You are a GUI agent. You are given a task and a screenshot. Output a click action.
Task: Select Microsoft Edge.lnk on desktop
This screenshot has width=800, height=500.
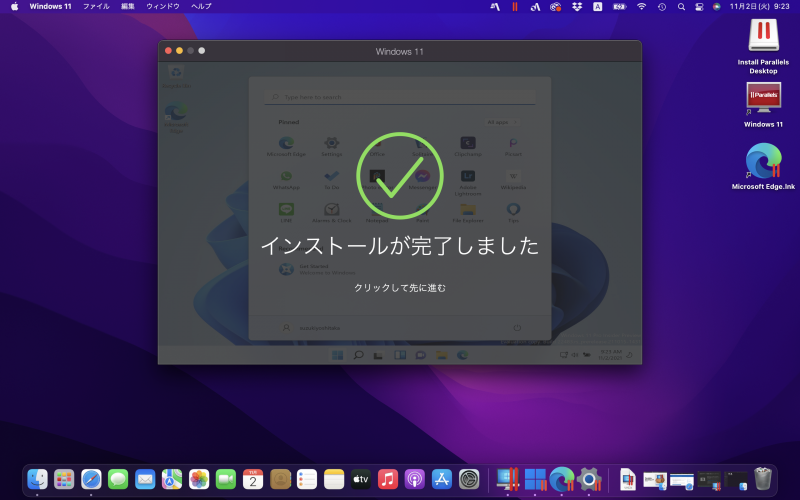coord(763,166)
